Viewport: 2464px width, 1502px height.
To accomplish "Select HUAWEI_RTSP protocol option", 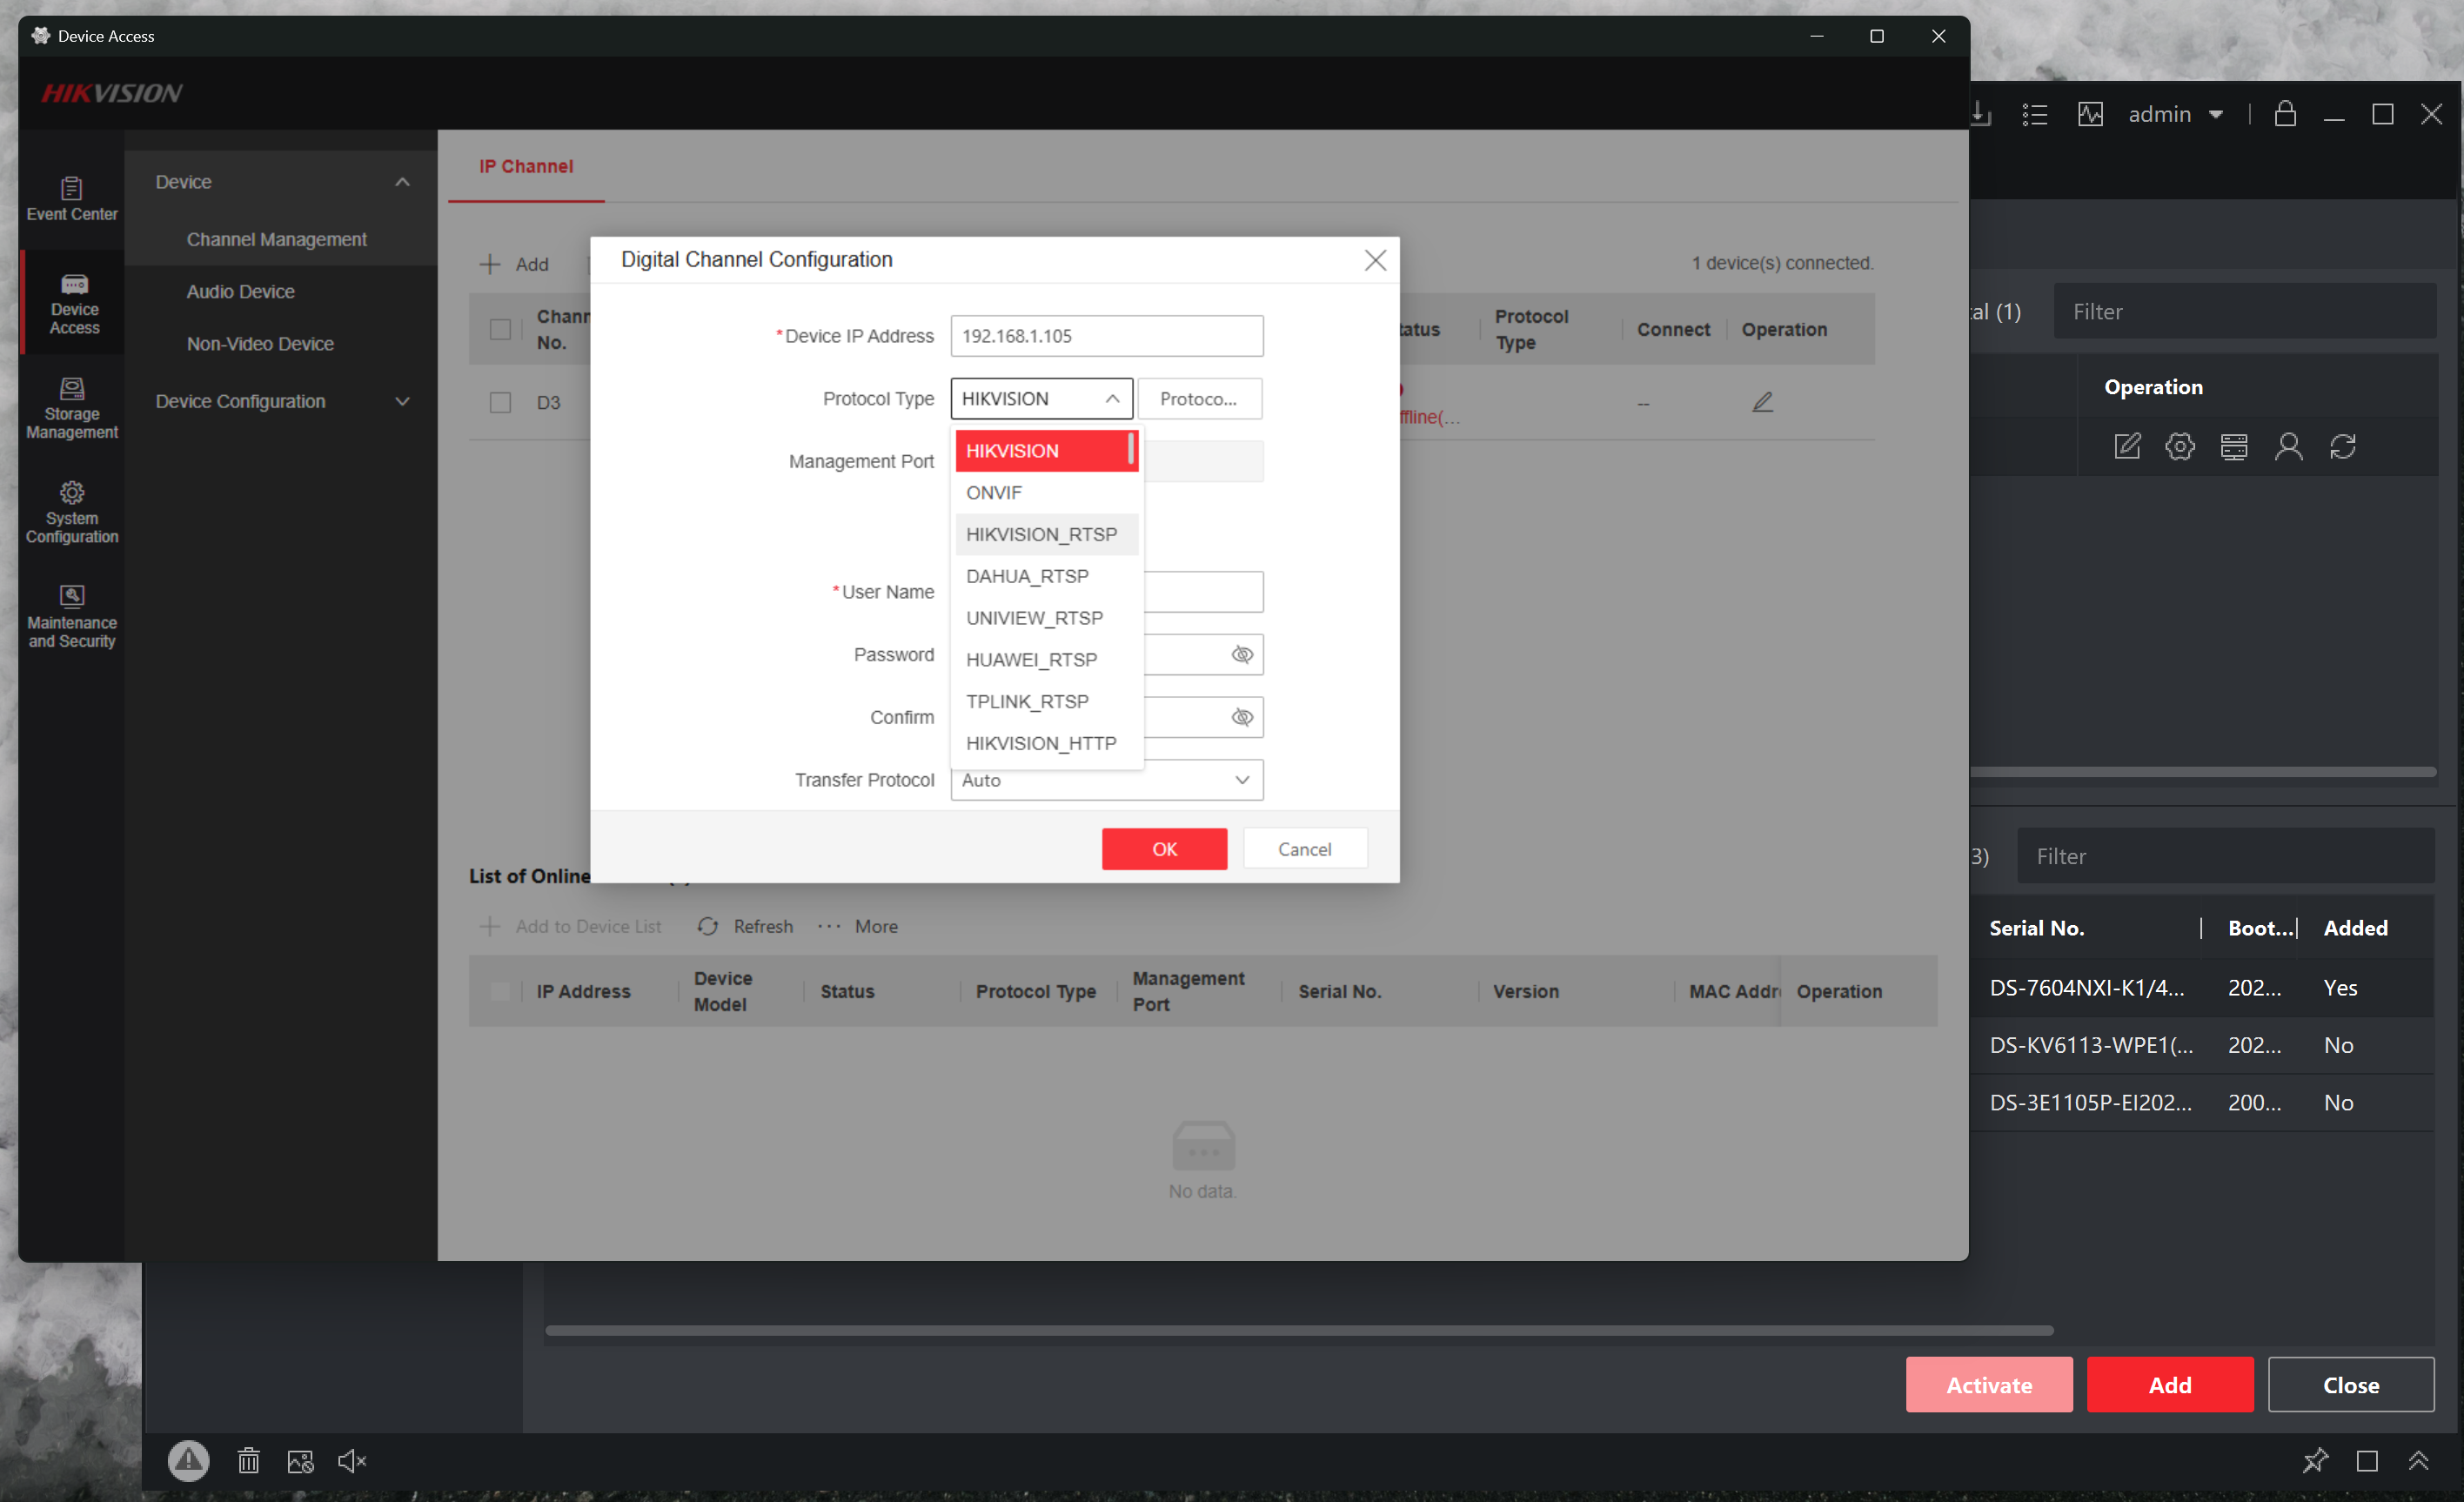I will click(x=1046, y=660).
